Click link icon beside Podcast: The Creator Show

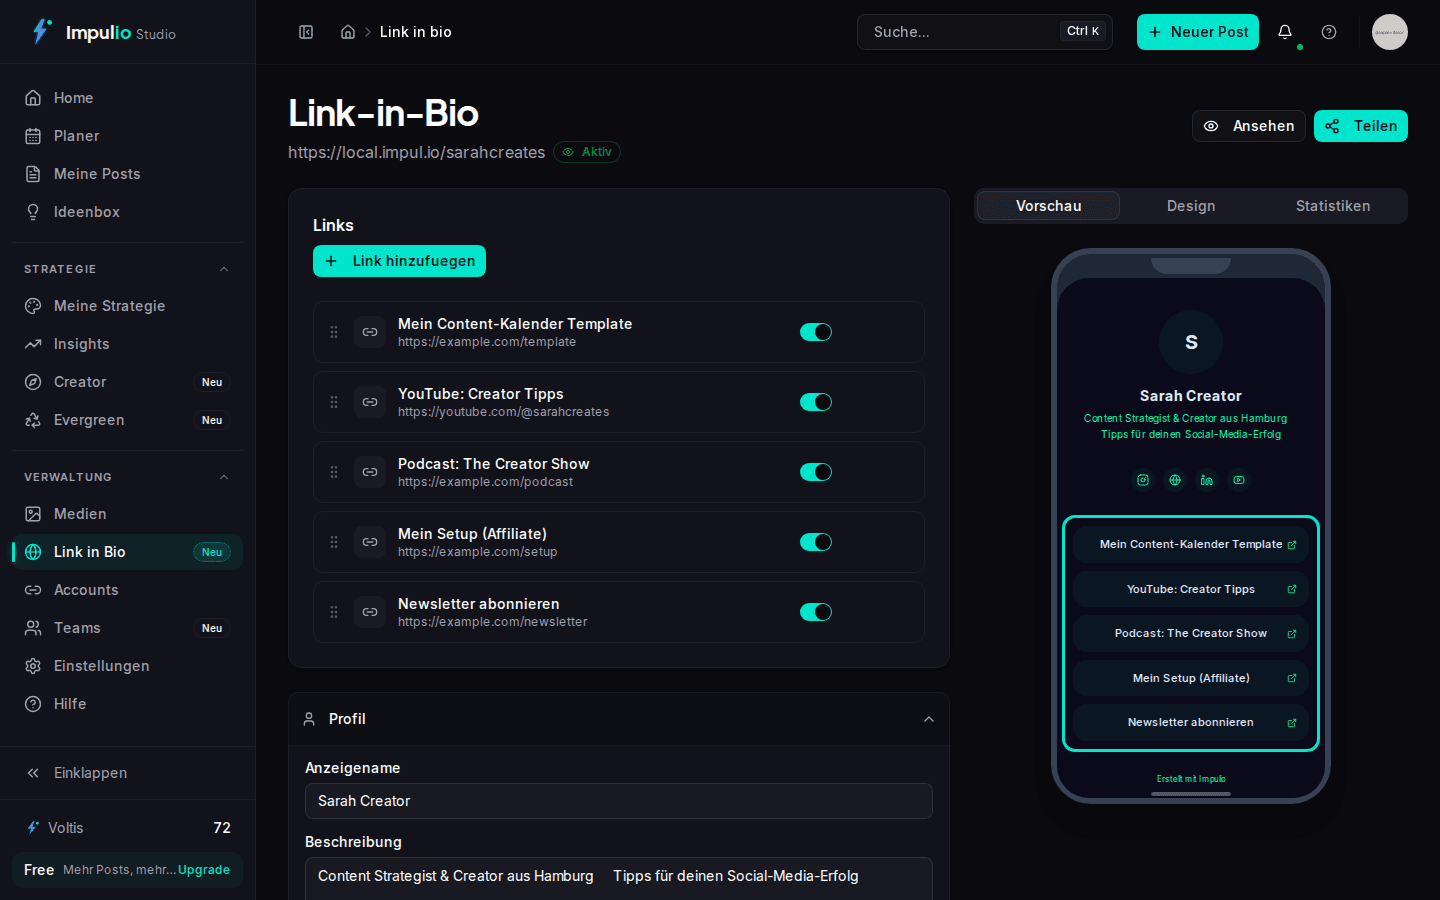370,472
